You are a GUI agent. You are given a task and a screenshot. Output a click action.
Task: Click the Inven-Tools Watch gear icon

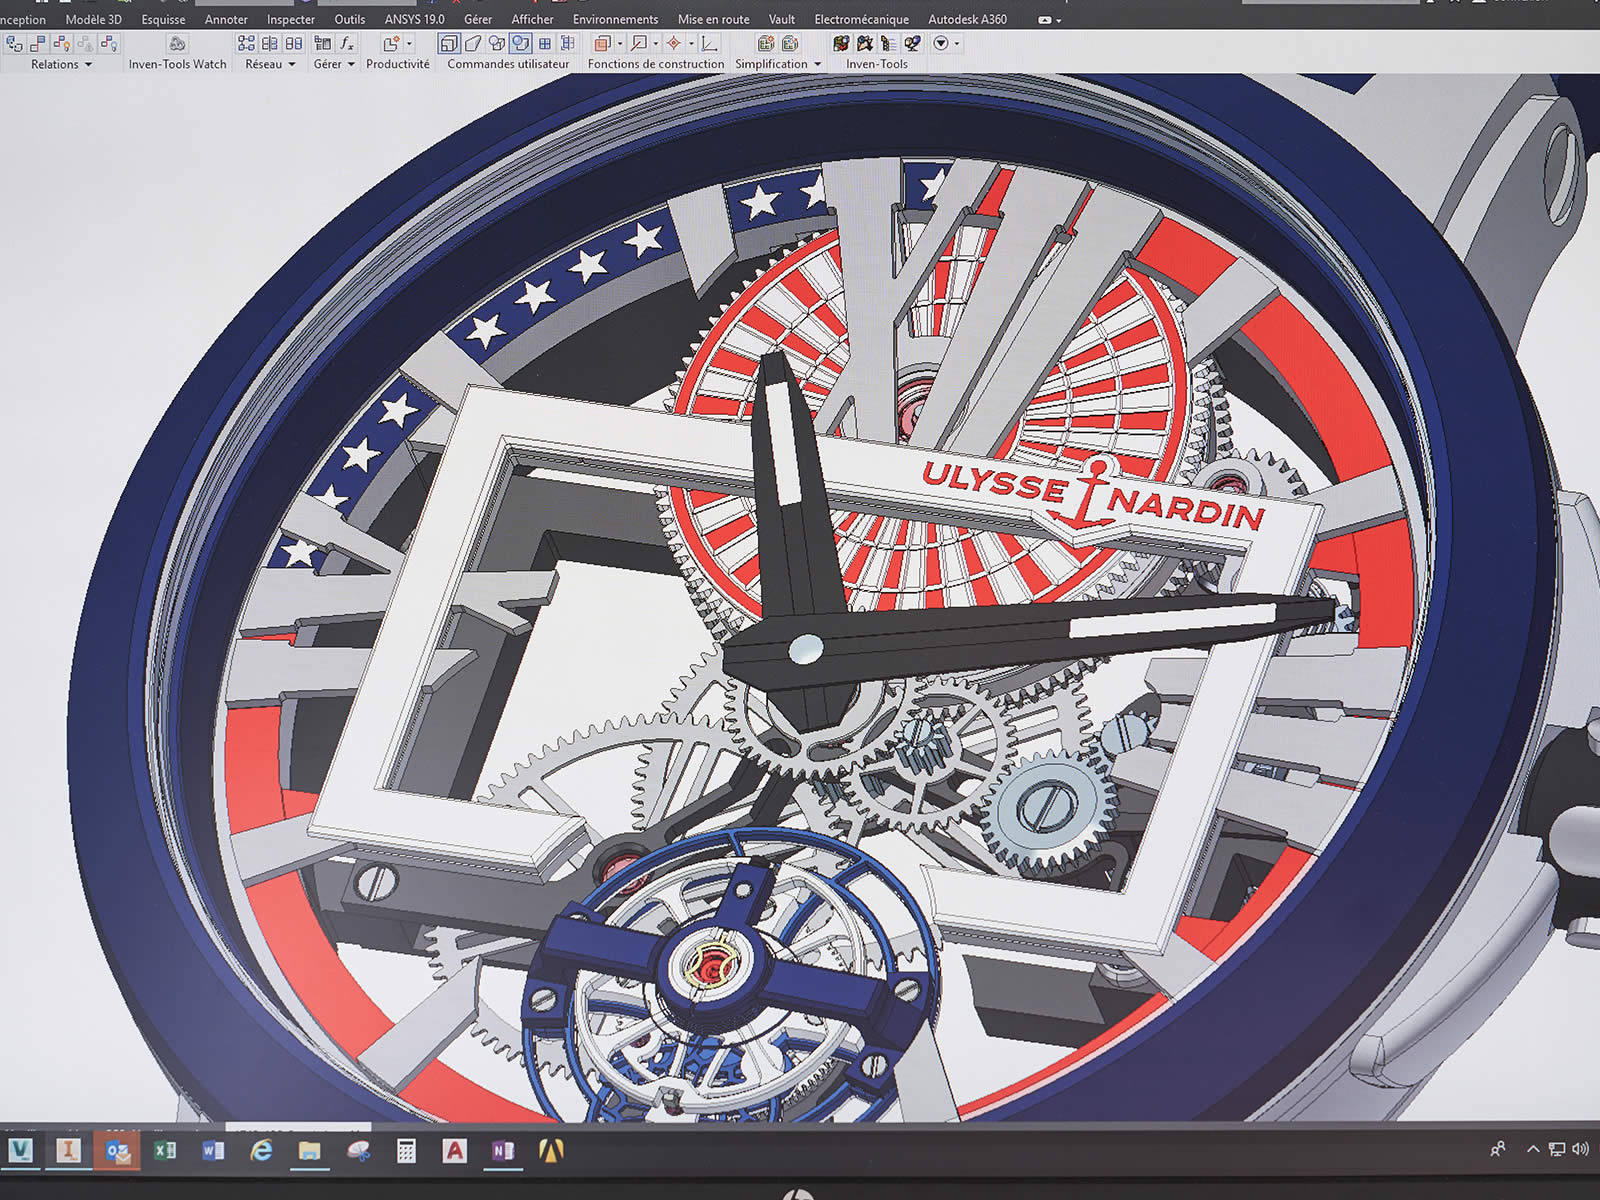pos(177,44)
